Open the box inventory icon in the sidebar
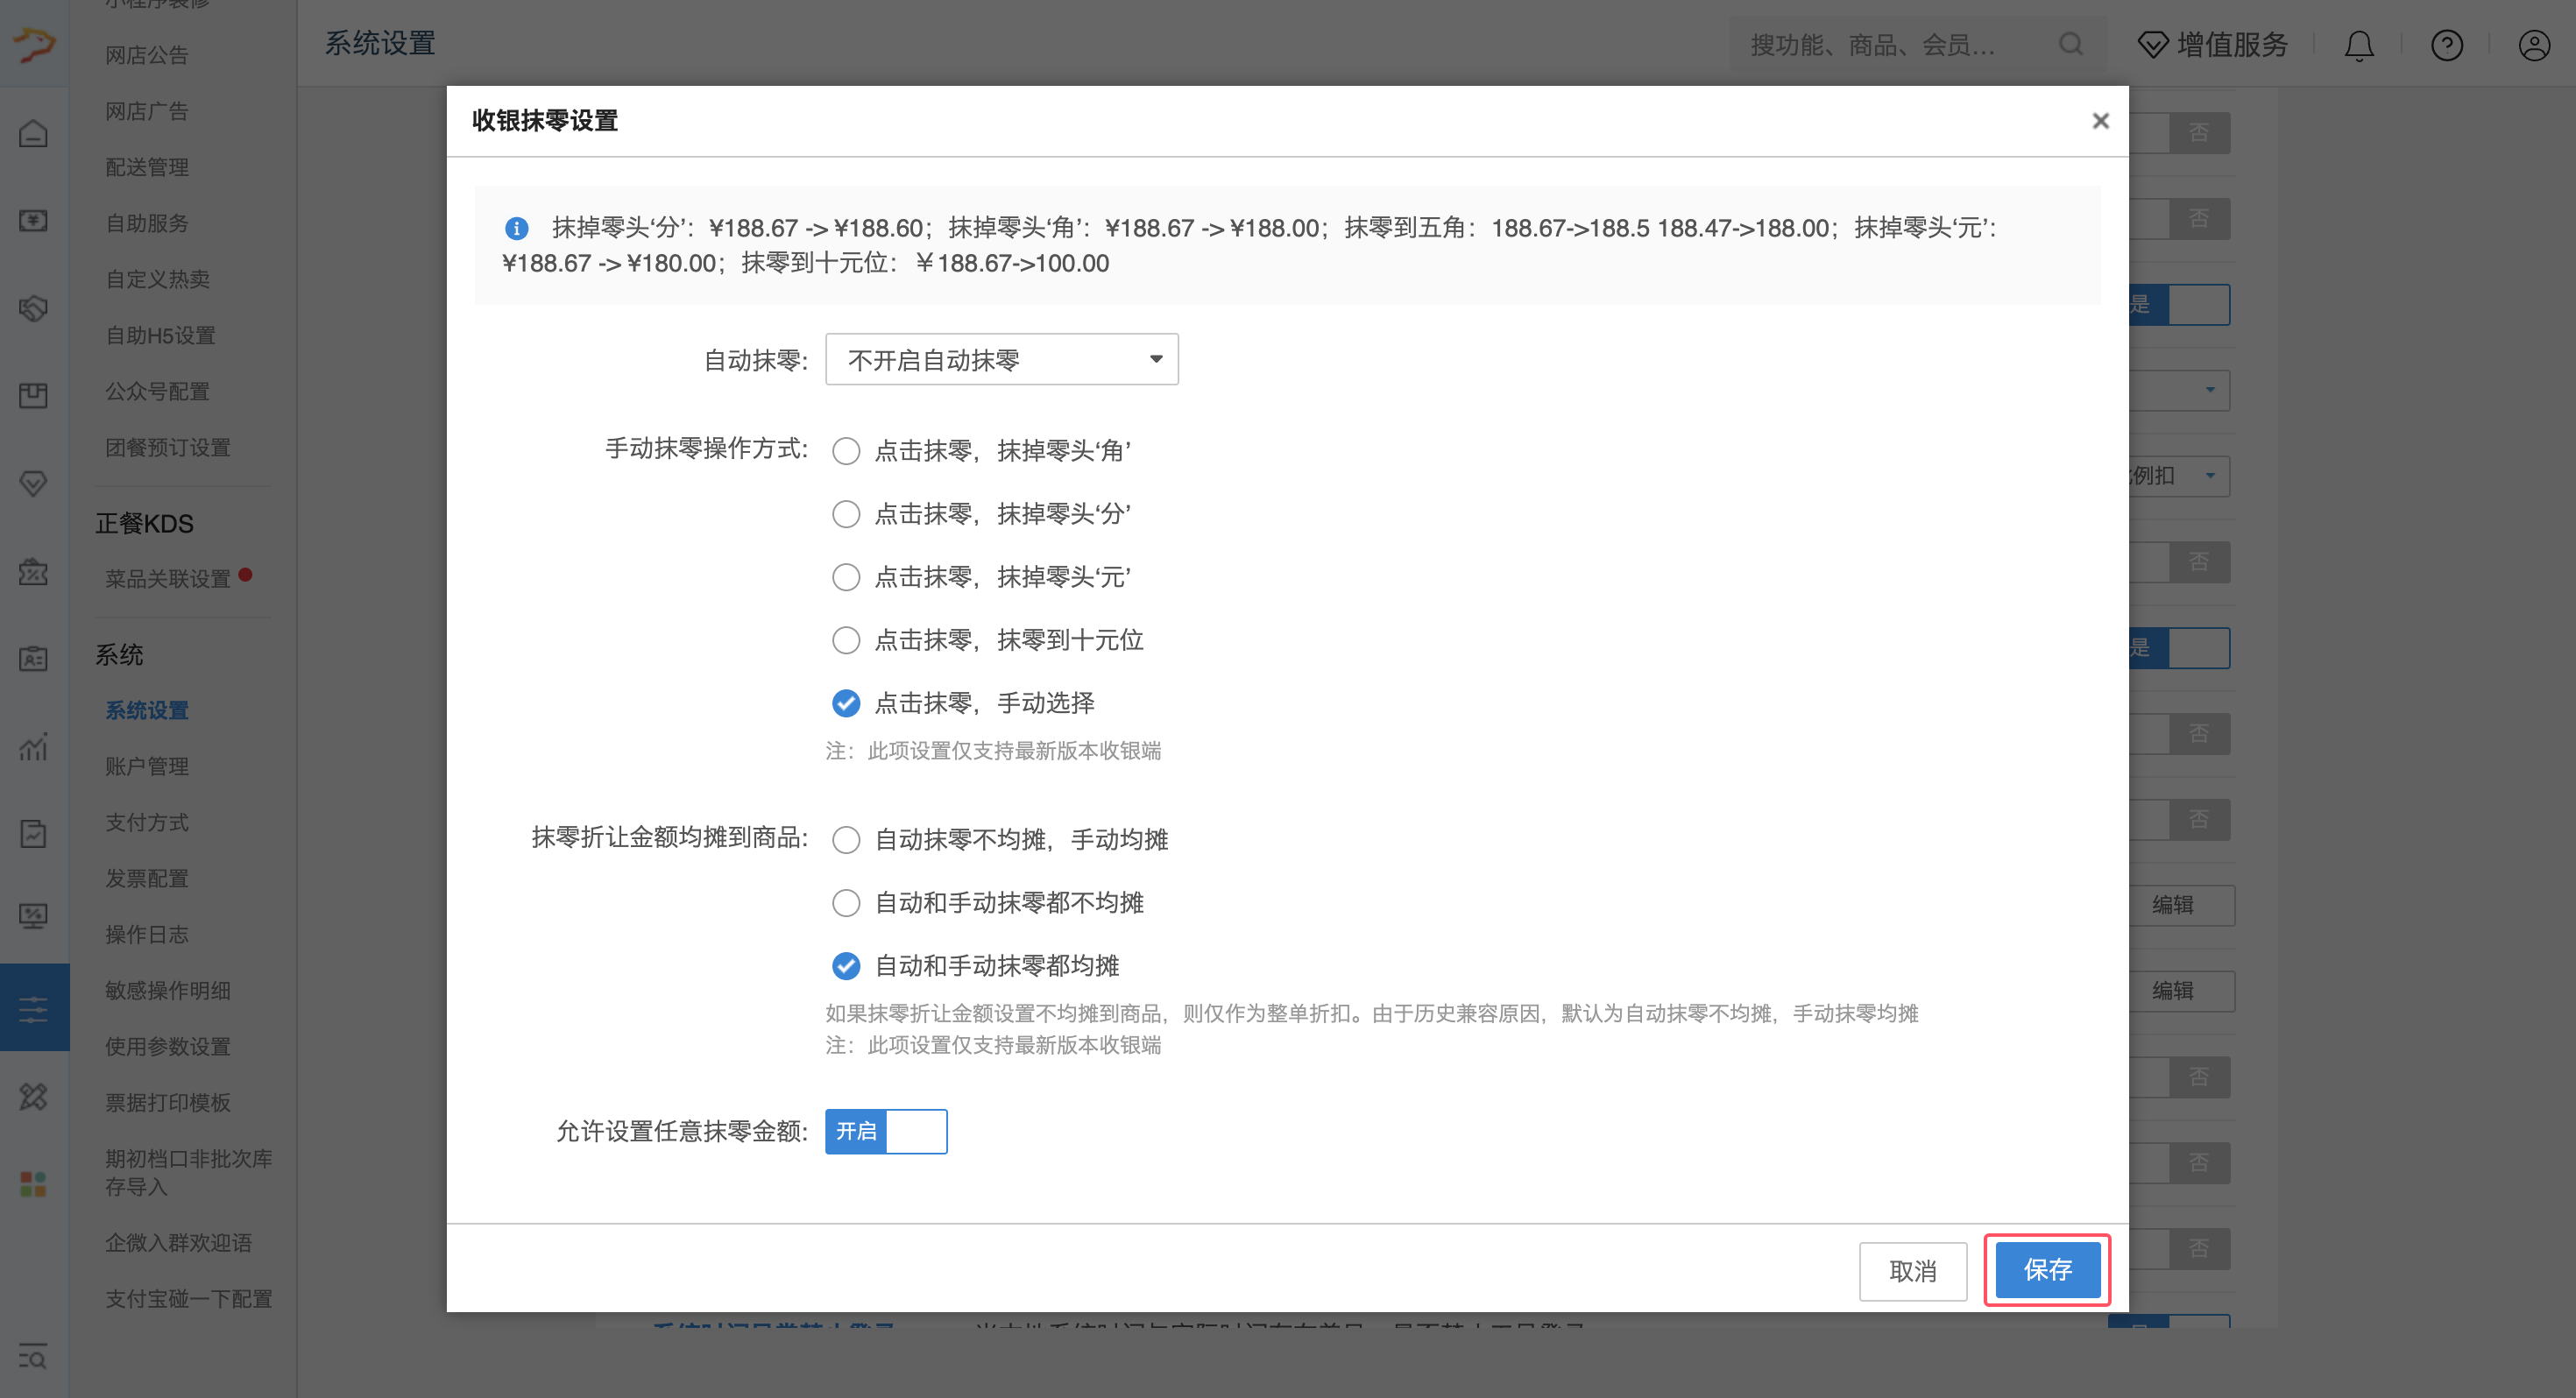The height and width of the screenshot is (1398, 2576). coord(33,395)
